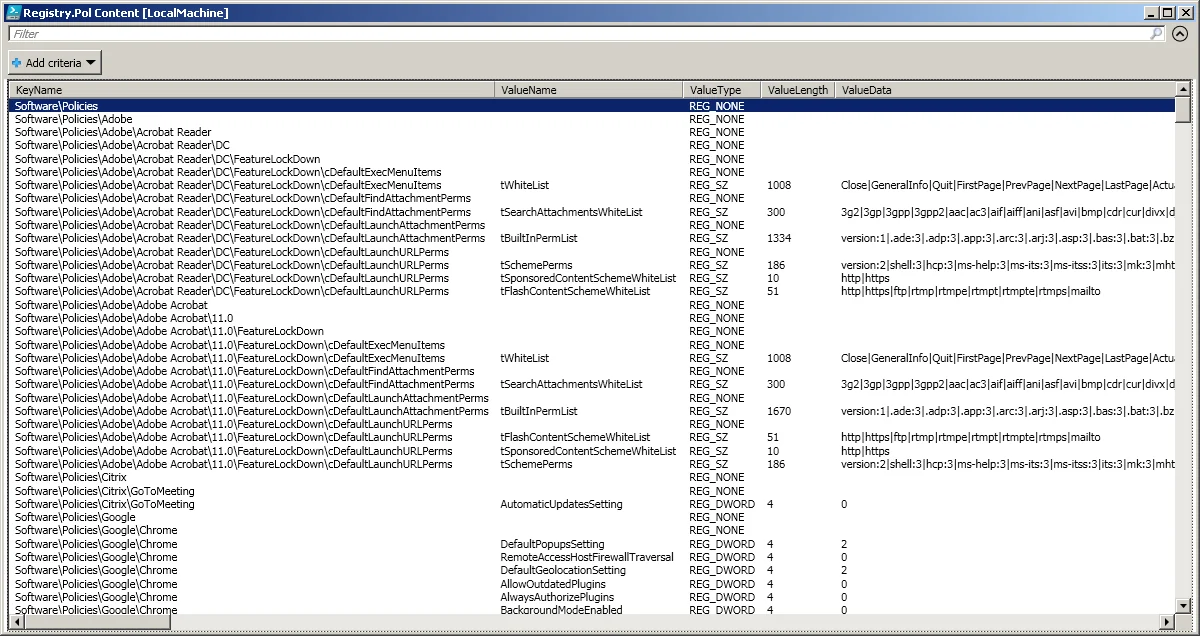Collapse the criteria pane via circular chevron
This screenshot has height=636, width=1200.
click(x=1182, y=33)
